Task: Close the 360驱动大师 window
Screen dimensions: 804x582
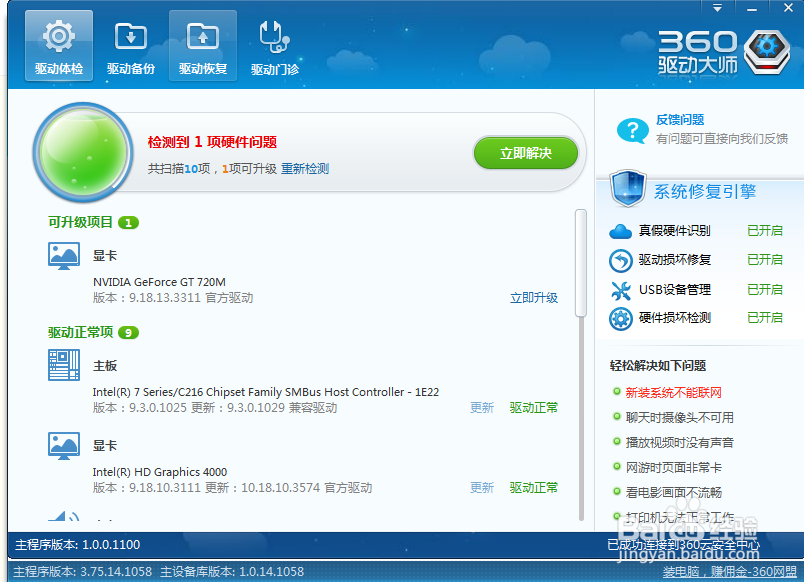Action: (788, 8)
